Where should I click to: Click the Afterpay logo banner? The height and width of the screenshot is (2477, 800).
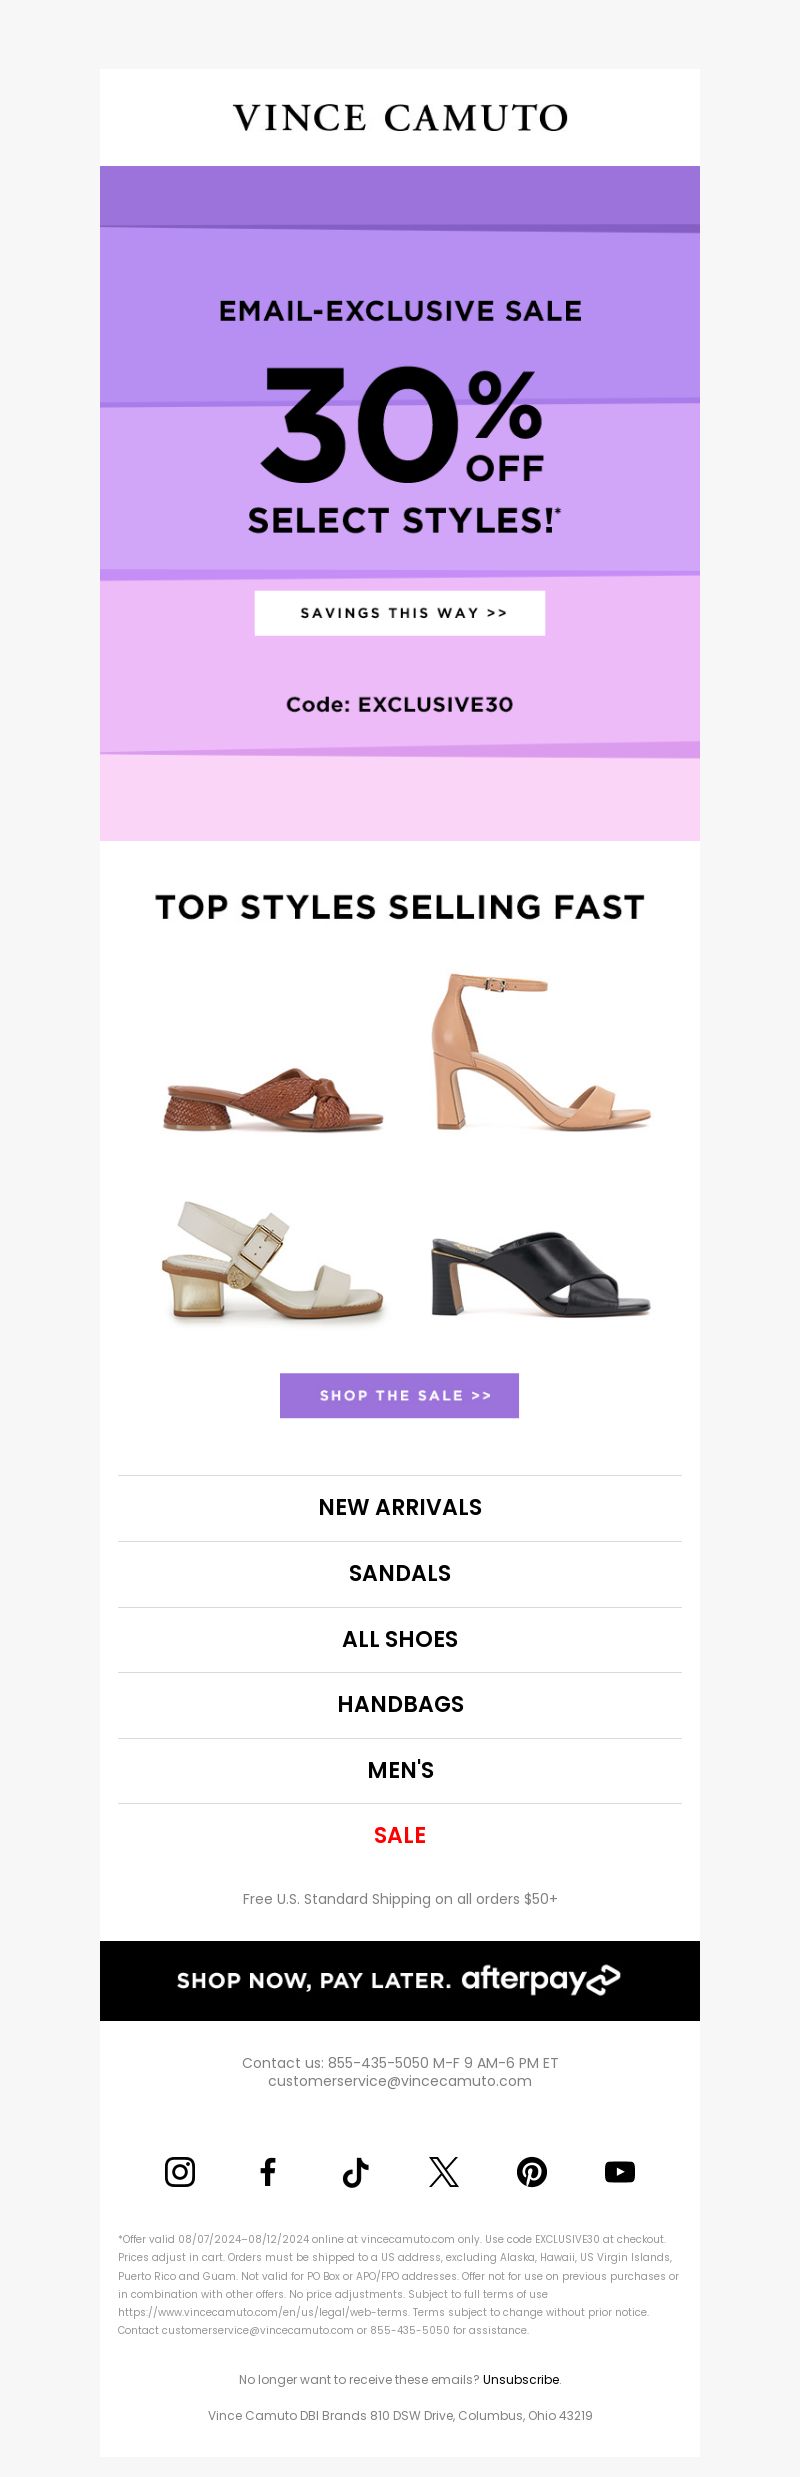(400, 1980)
